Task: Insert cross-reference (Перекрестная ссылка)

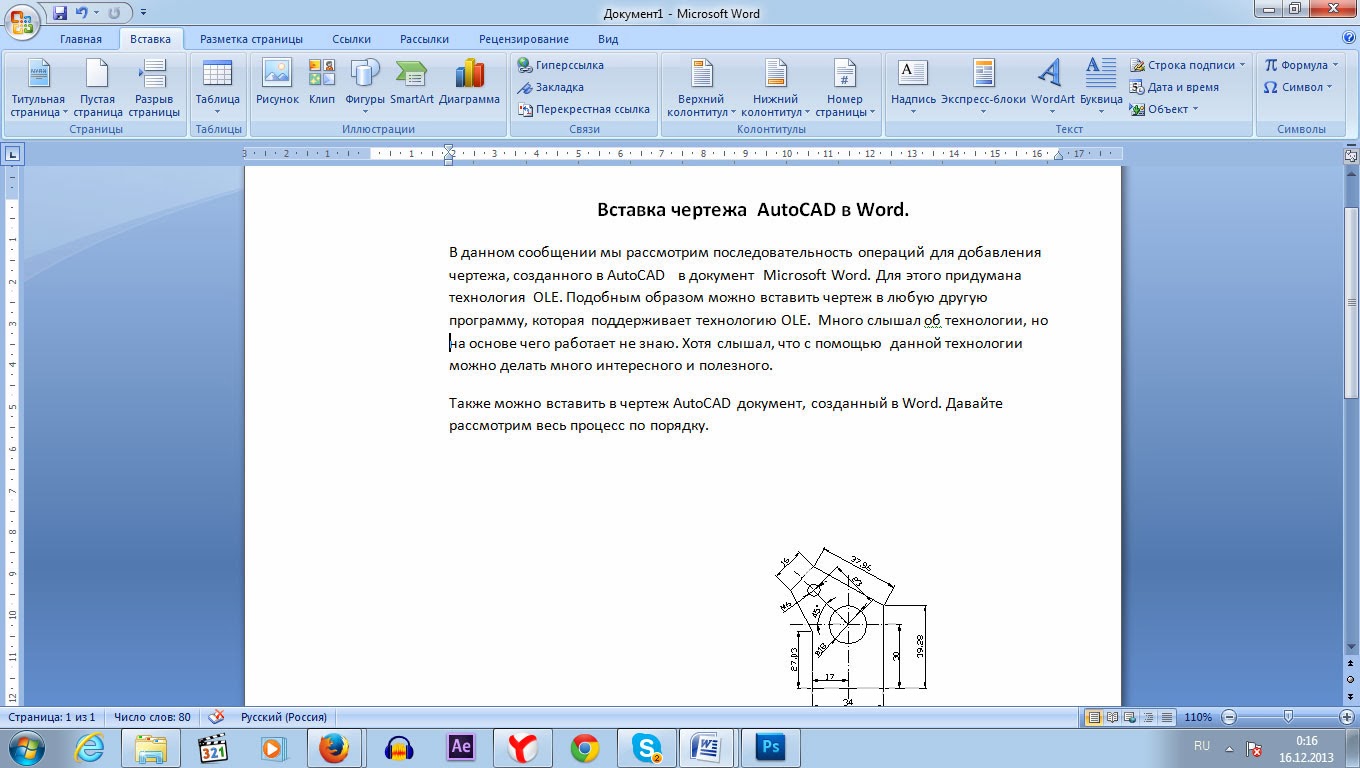Action: tap(584, 109)
